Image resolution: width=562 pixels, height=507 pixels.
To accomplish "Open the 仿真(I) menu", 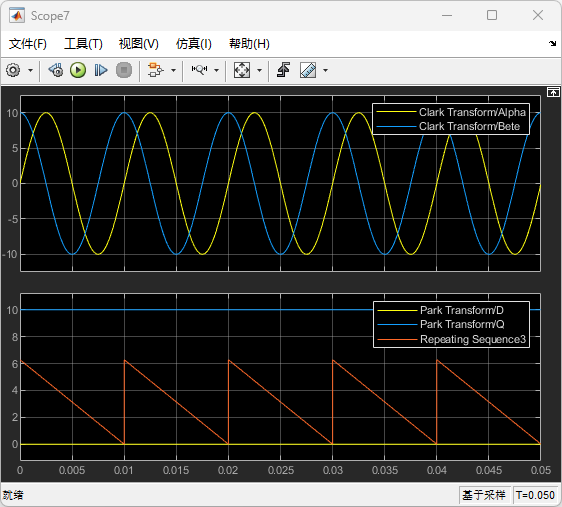I will [194, 44].
